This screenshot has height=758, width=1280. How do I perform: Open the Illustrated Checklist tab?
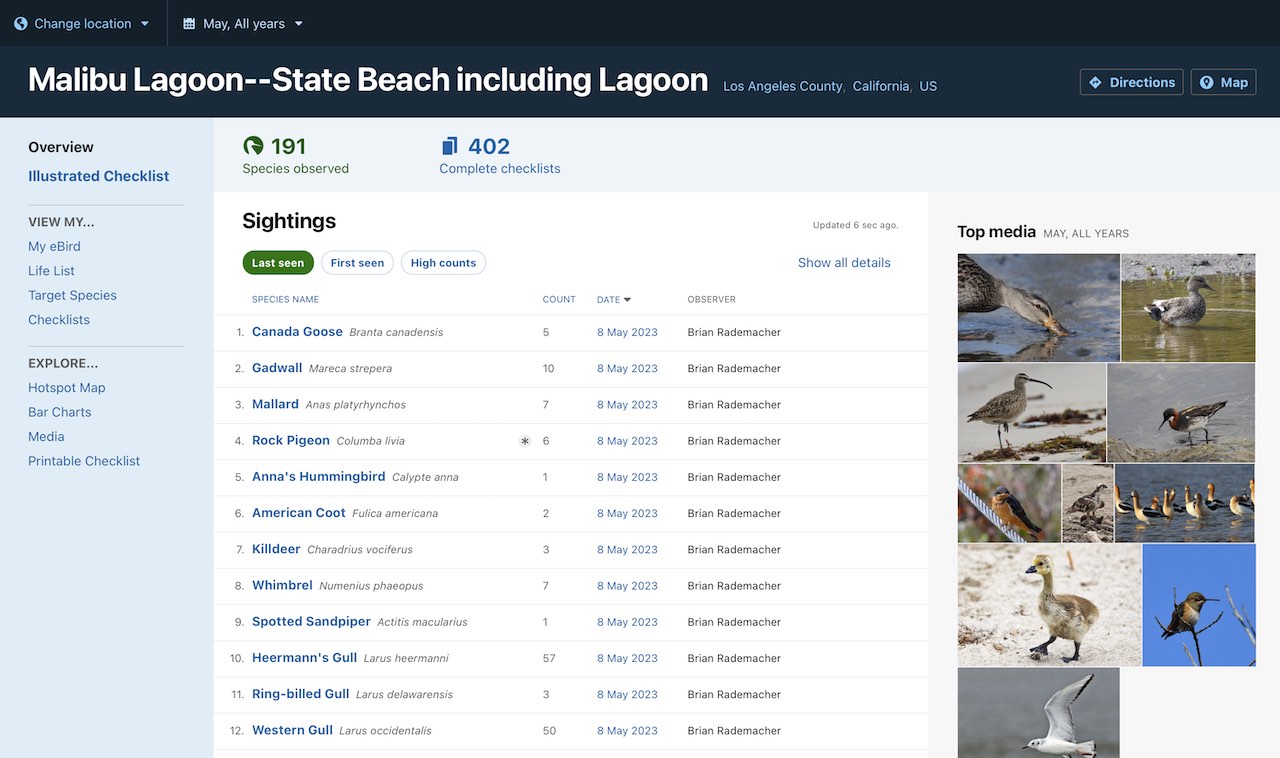(98, 176)
